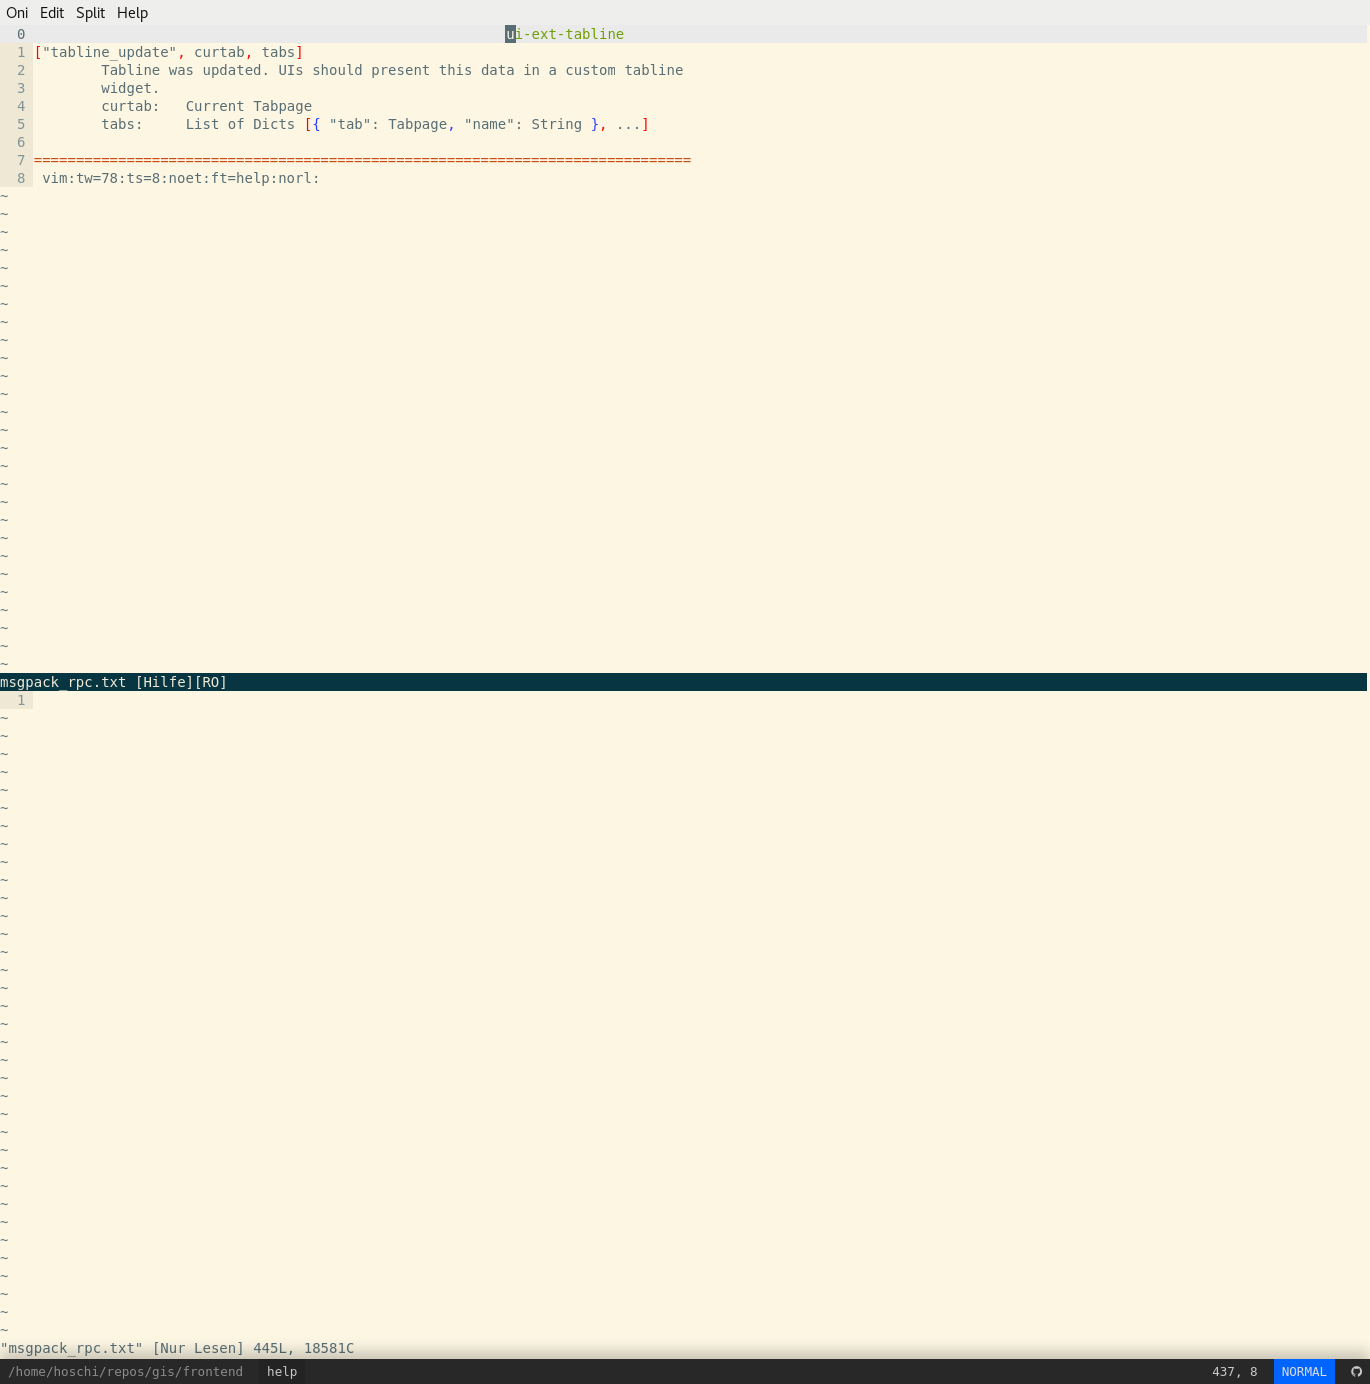The height and width of the screenshot is (1384, 1370).
Task: Click the vim modeline text on line 8
Action: coord(179,178)
